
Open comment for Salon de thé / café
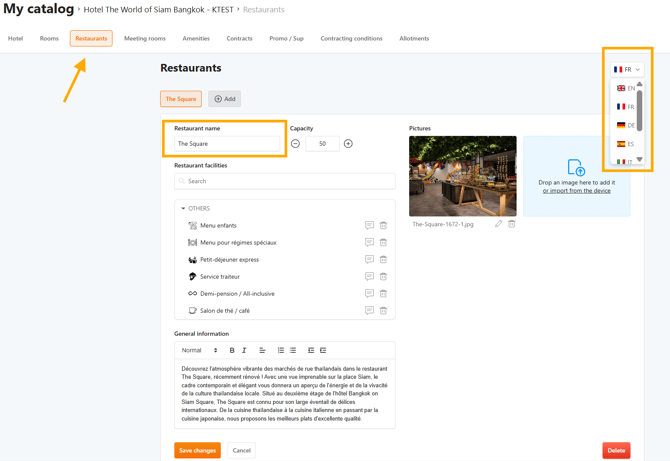coord(369,311)
